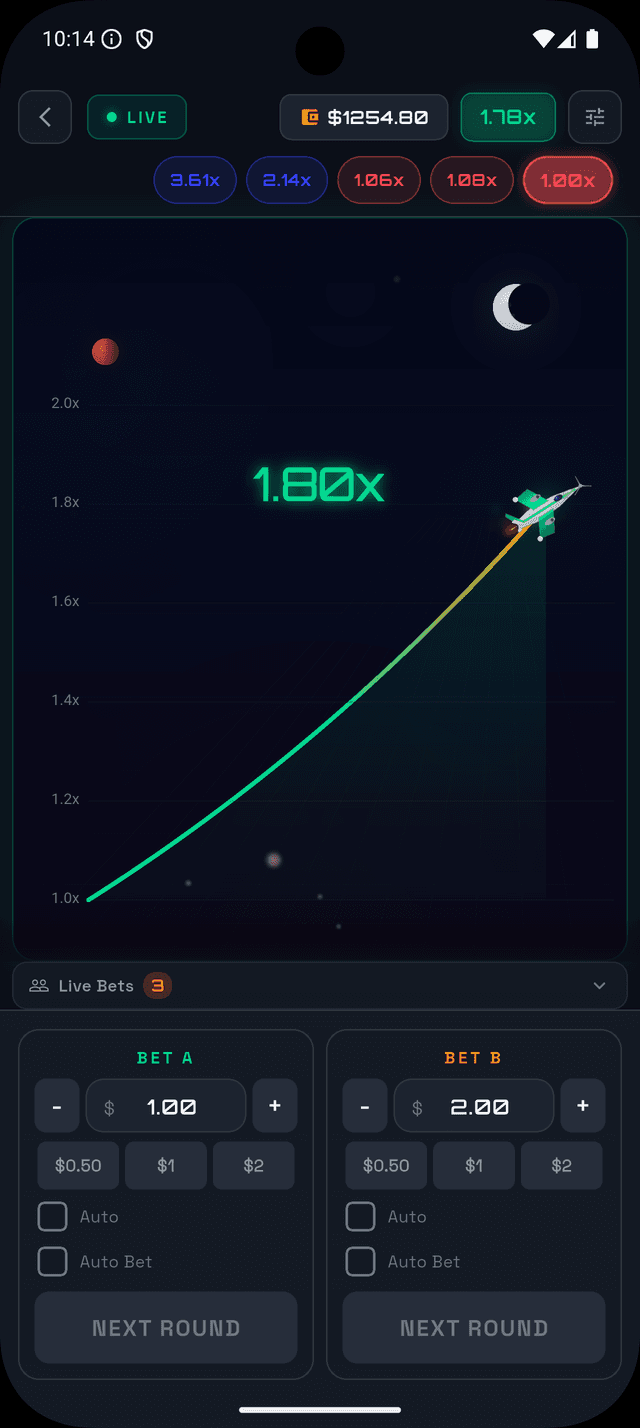The image size is (640, 1428).
Task: Tap the wallet icon beside balance
Action: point(311,117)
